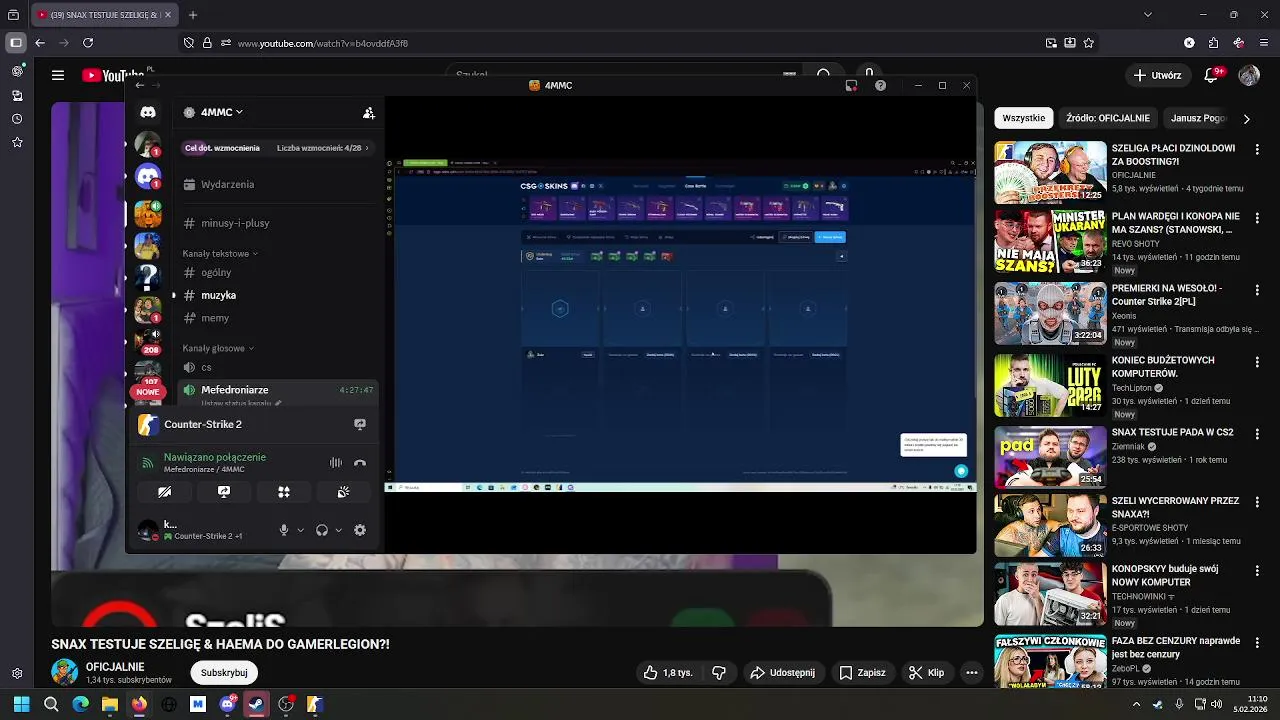The image size is (1280, 720).
Task: Toggle the browser sidebar panel button
Action: point(15,43)
